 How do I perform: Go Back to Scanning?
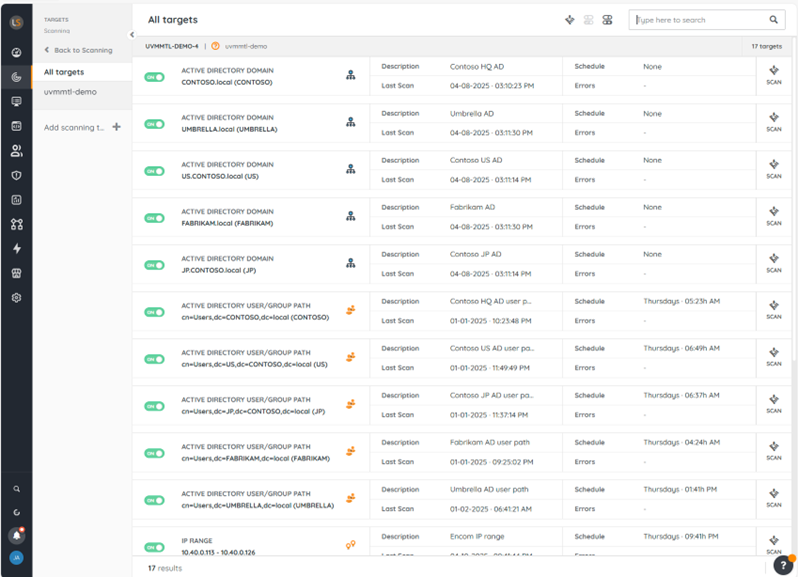(78, 50)
